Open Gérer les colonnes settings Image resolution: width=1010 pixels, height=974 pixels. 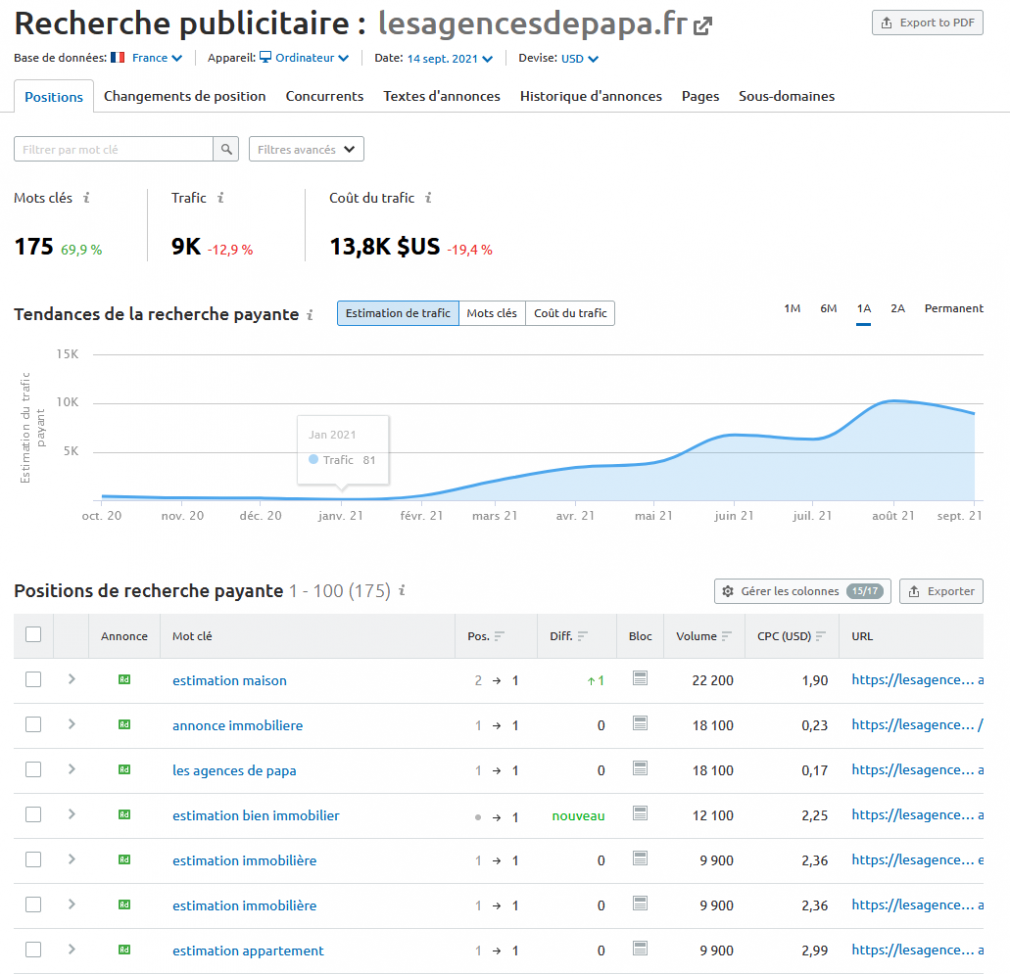click(x=802, y=591)
